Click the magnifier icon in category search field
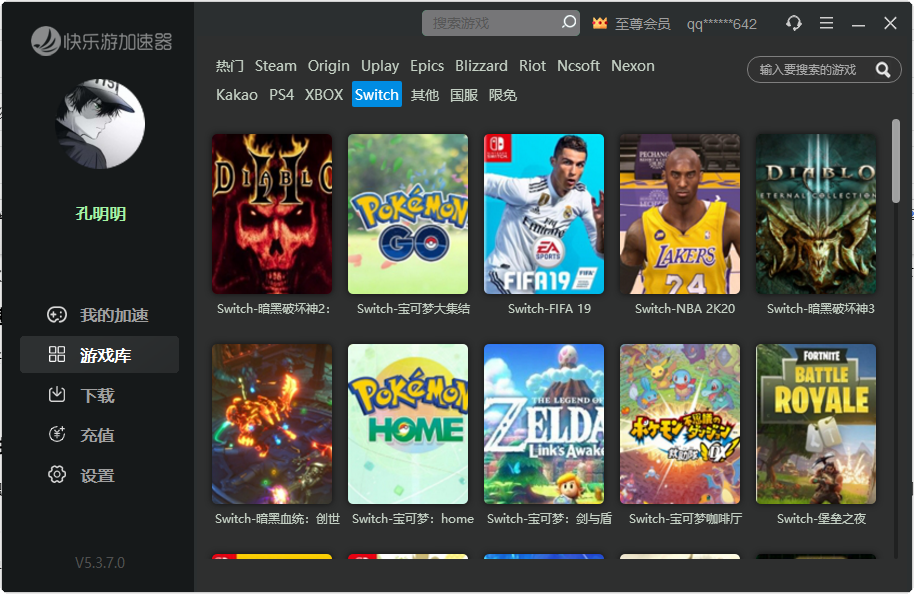Screen dimensions: 914x594 (x=883, y=70)
